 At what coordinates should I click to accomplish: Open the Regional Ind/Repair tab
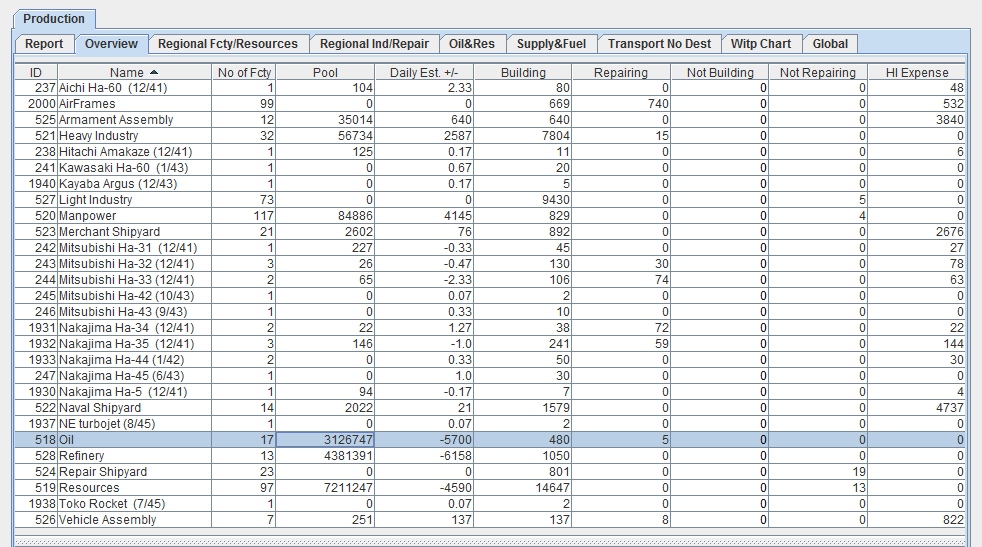375,44
